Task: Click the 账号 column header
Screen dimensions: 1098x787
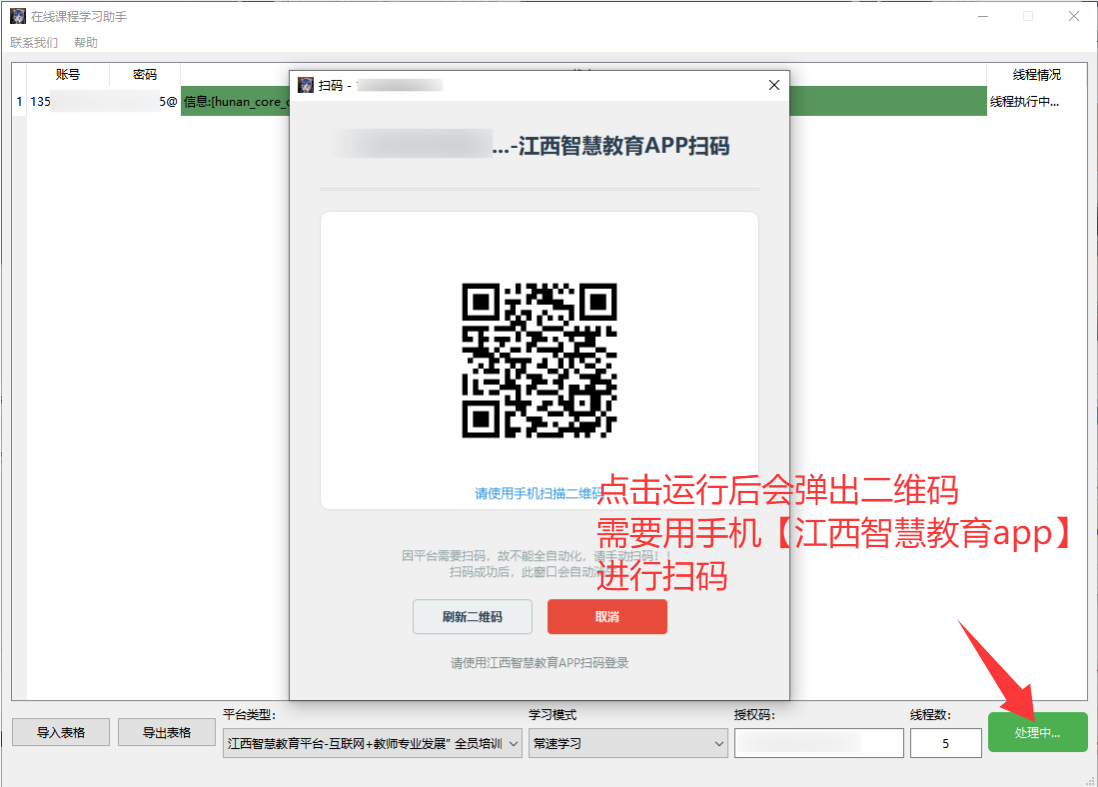Action: click(68, 75)
